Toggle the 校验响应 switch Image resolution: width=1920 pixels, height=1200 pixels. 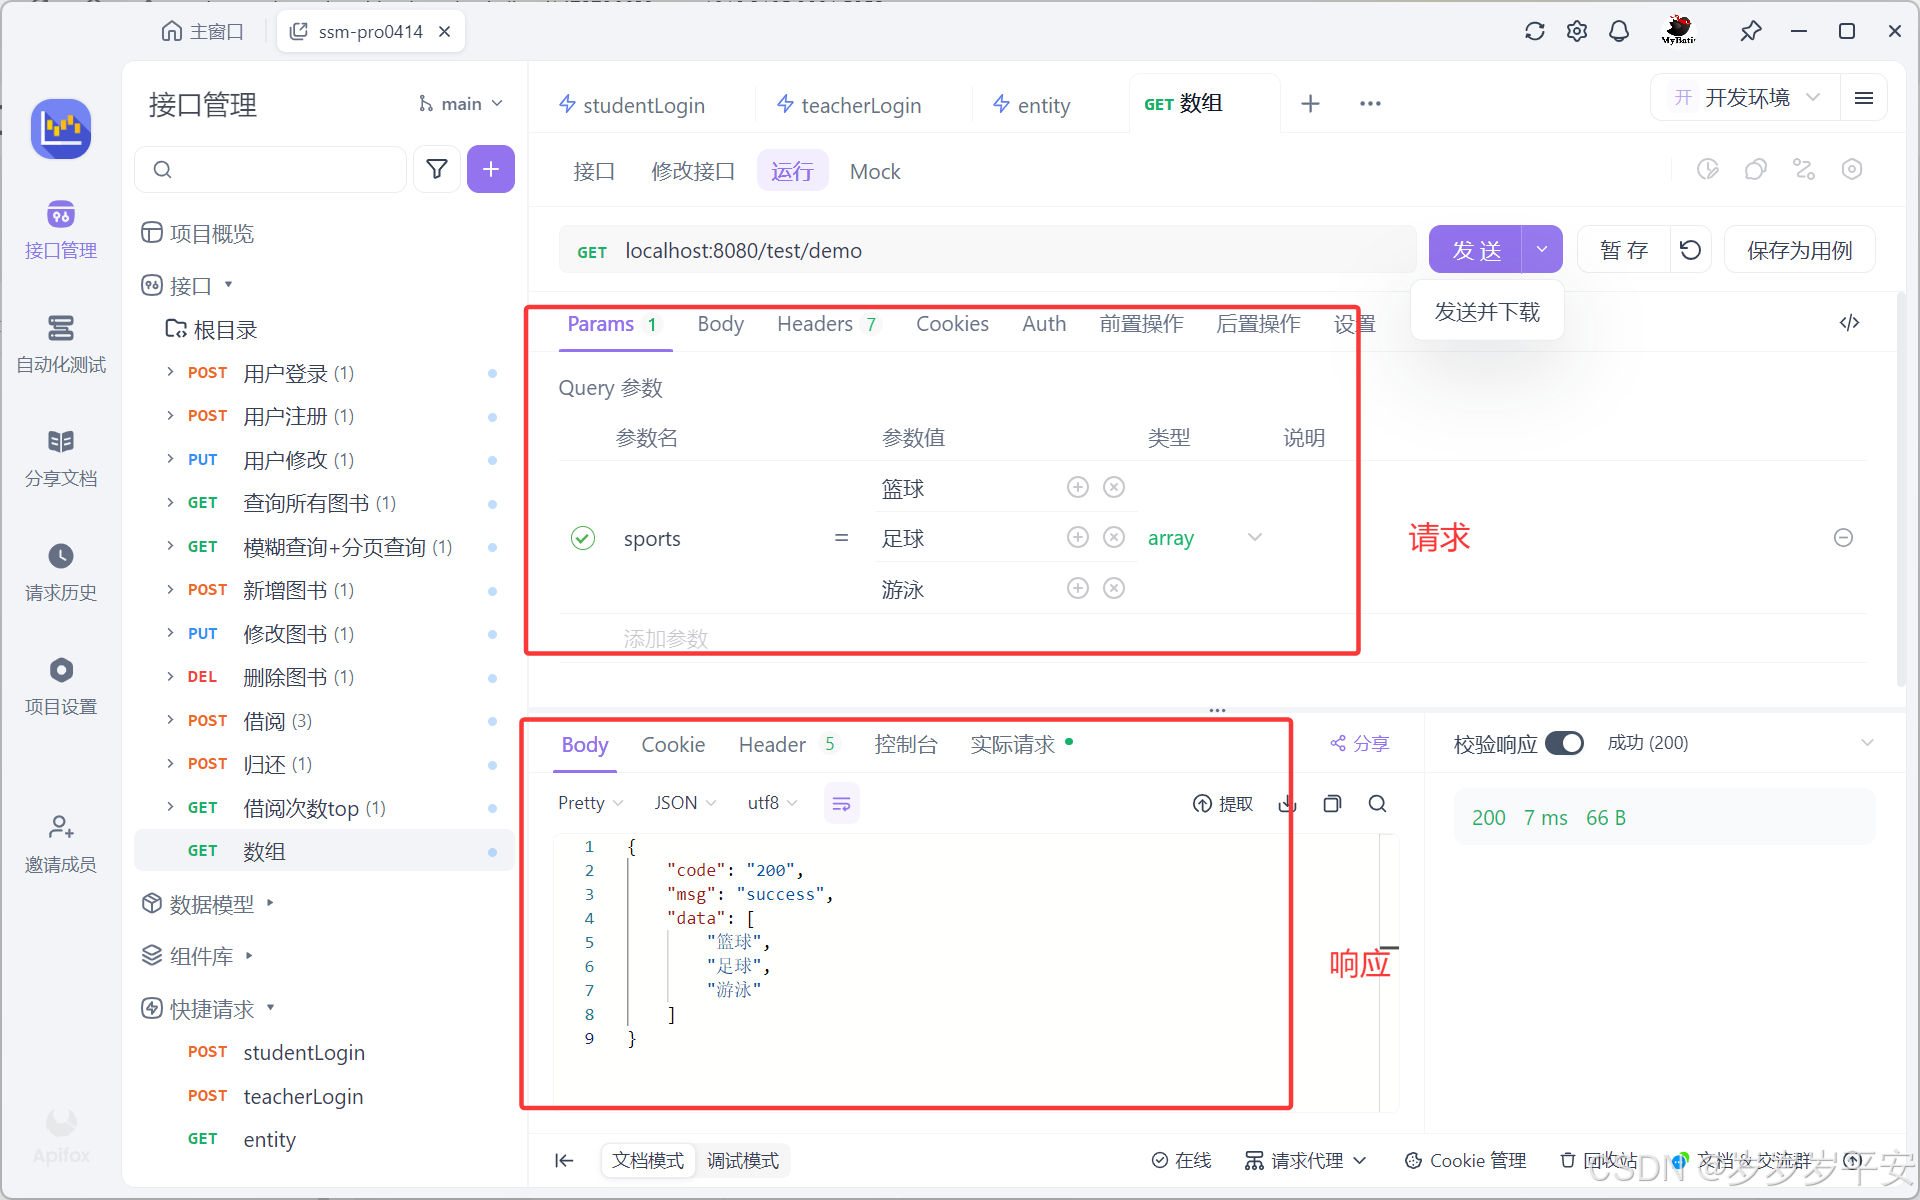pyautogui.click(x=1564, y=743)
